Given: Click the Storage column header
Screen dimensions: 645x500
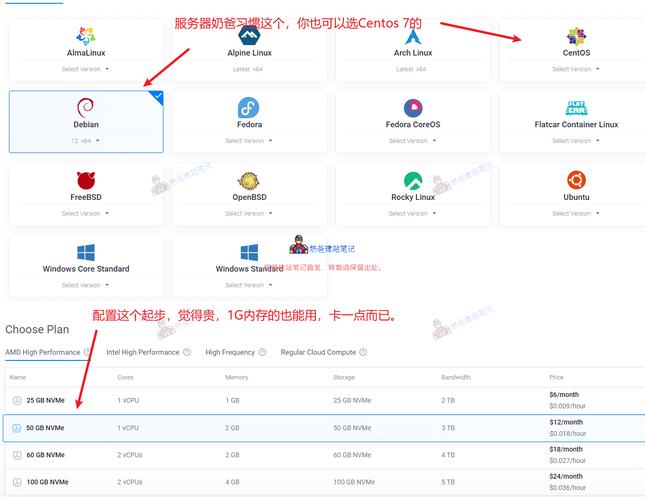Looking at the screenshot, I should pos(344,377).
